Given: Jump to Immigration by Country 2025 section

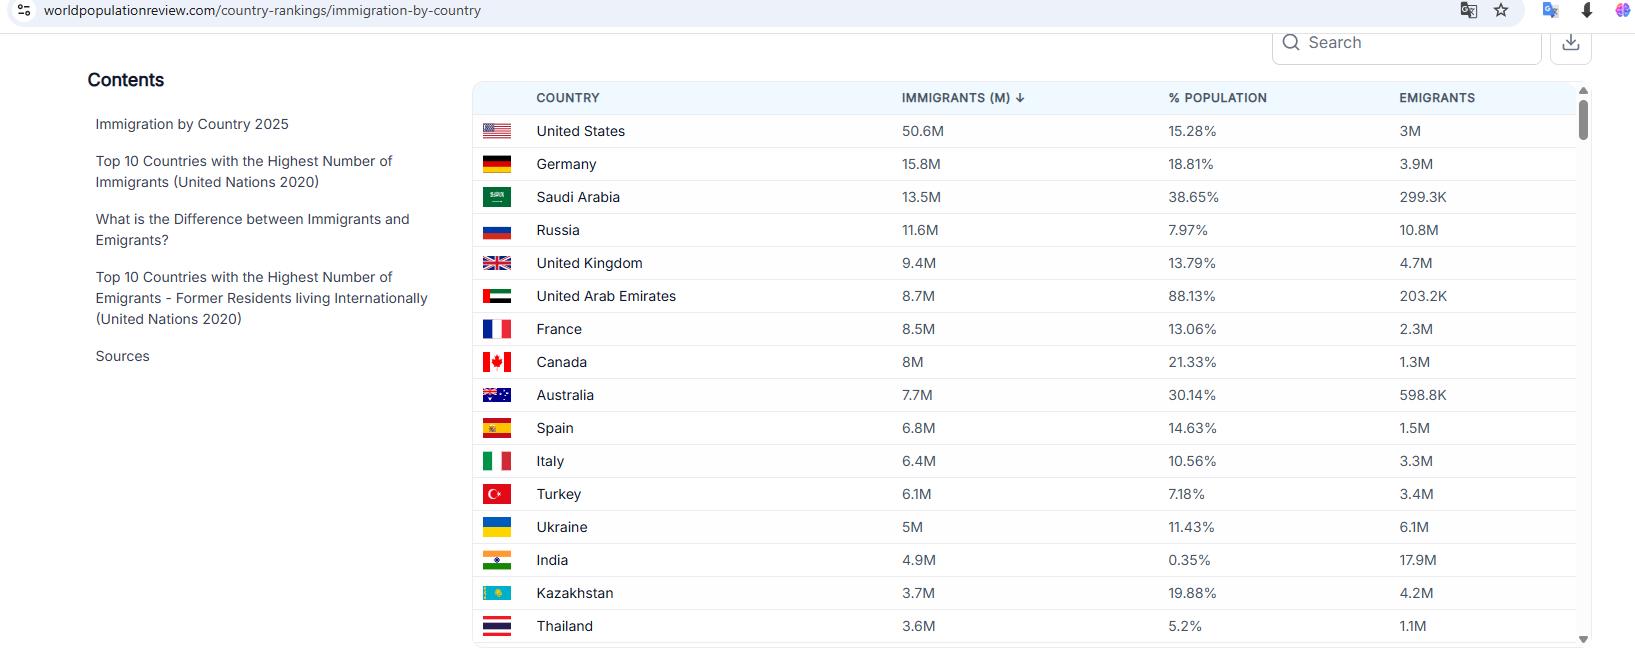Looking at the screenshot, I should tap(192, 124).
